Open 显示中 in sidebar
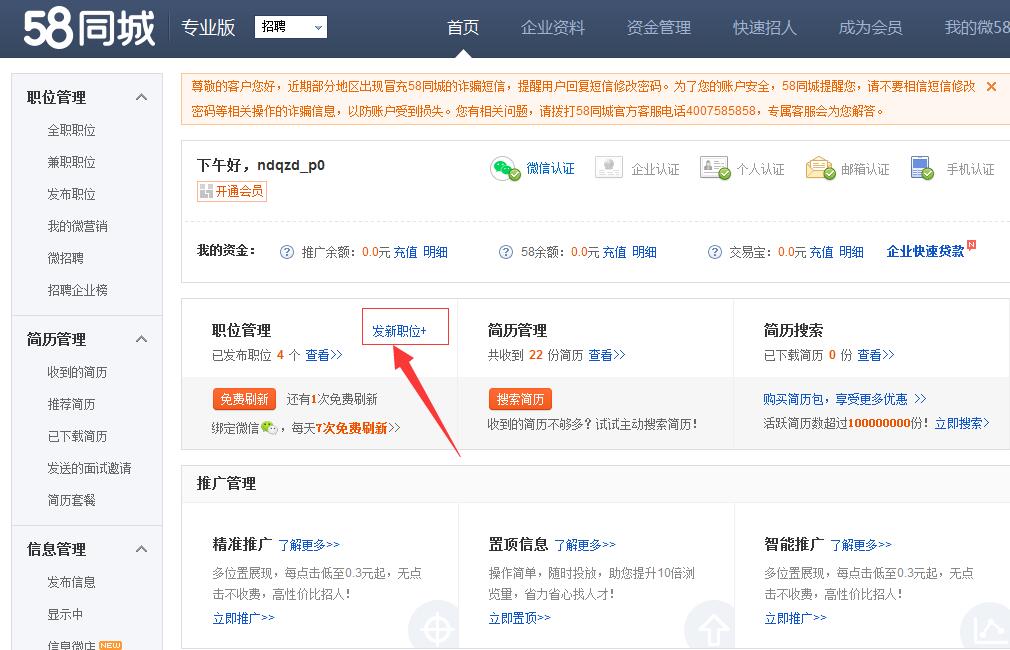 click(65, 615)
